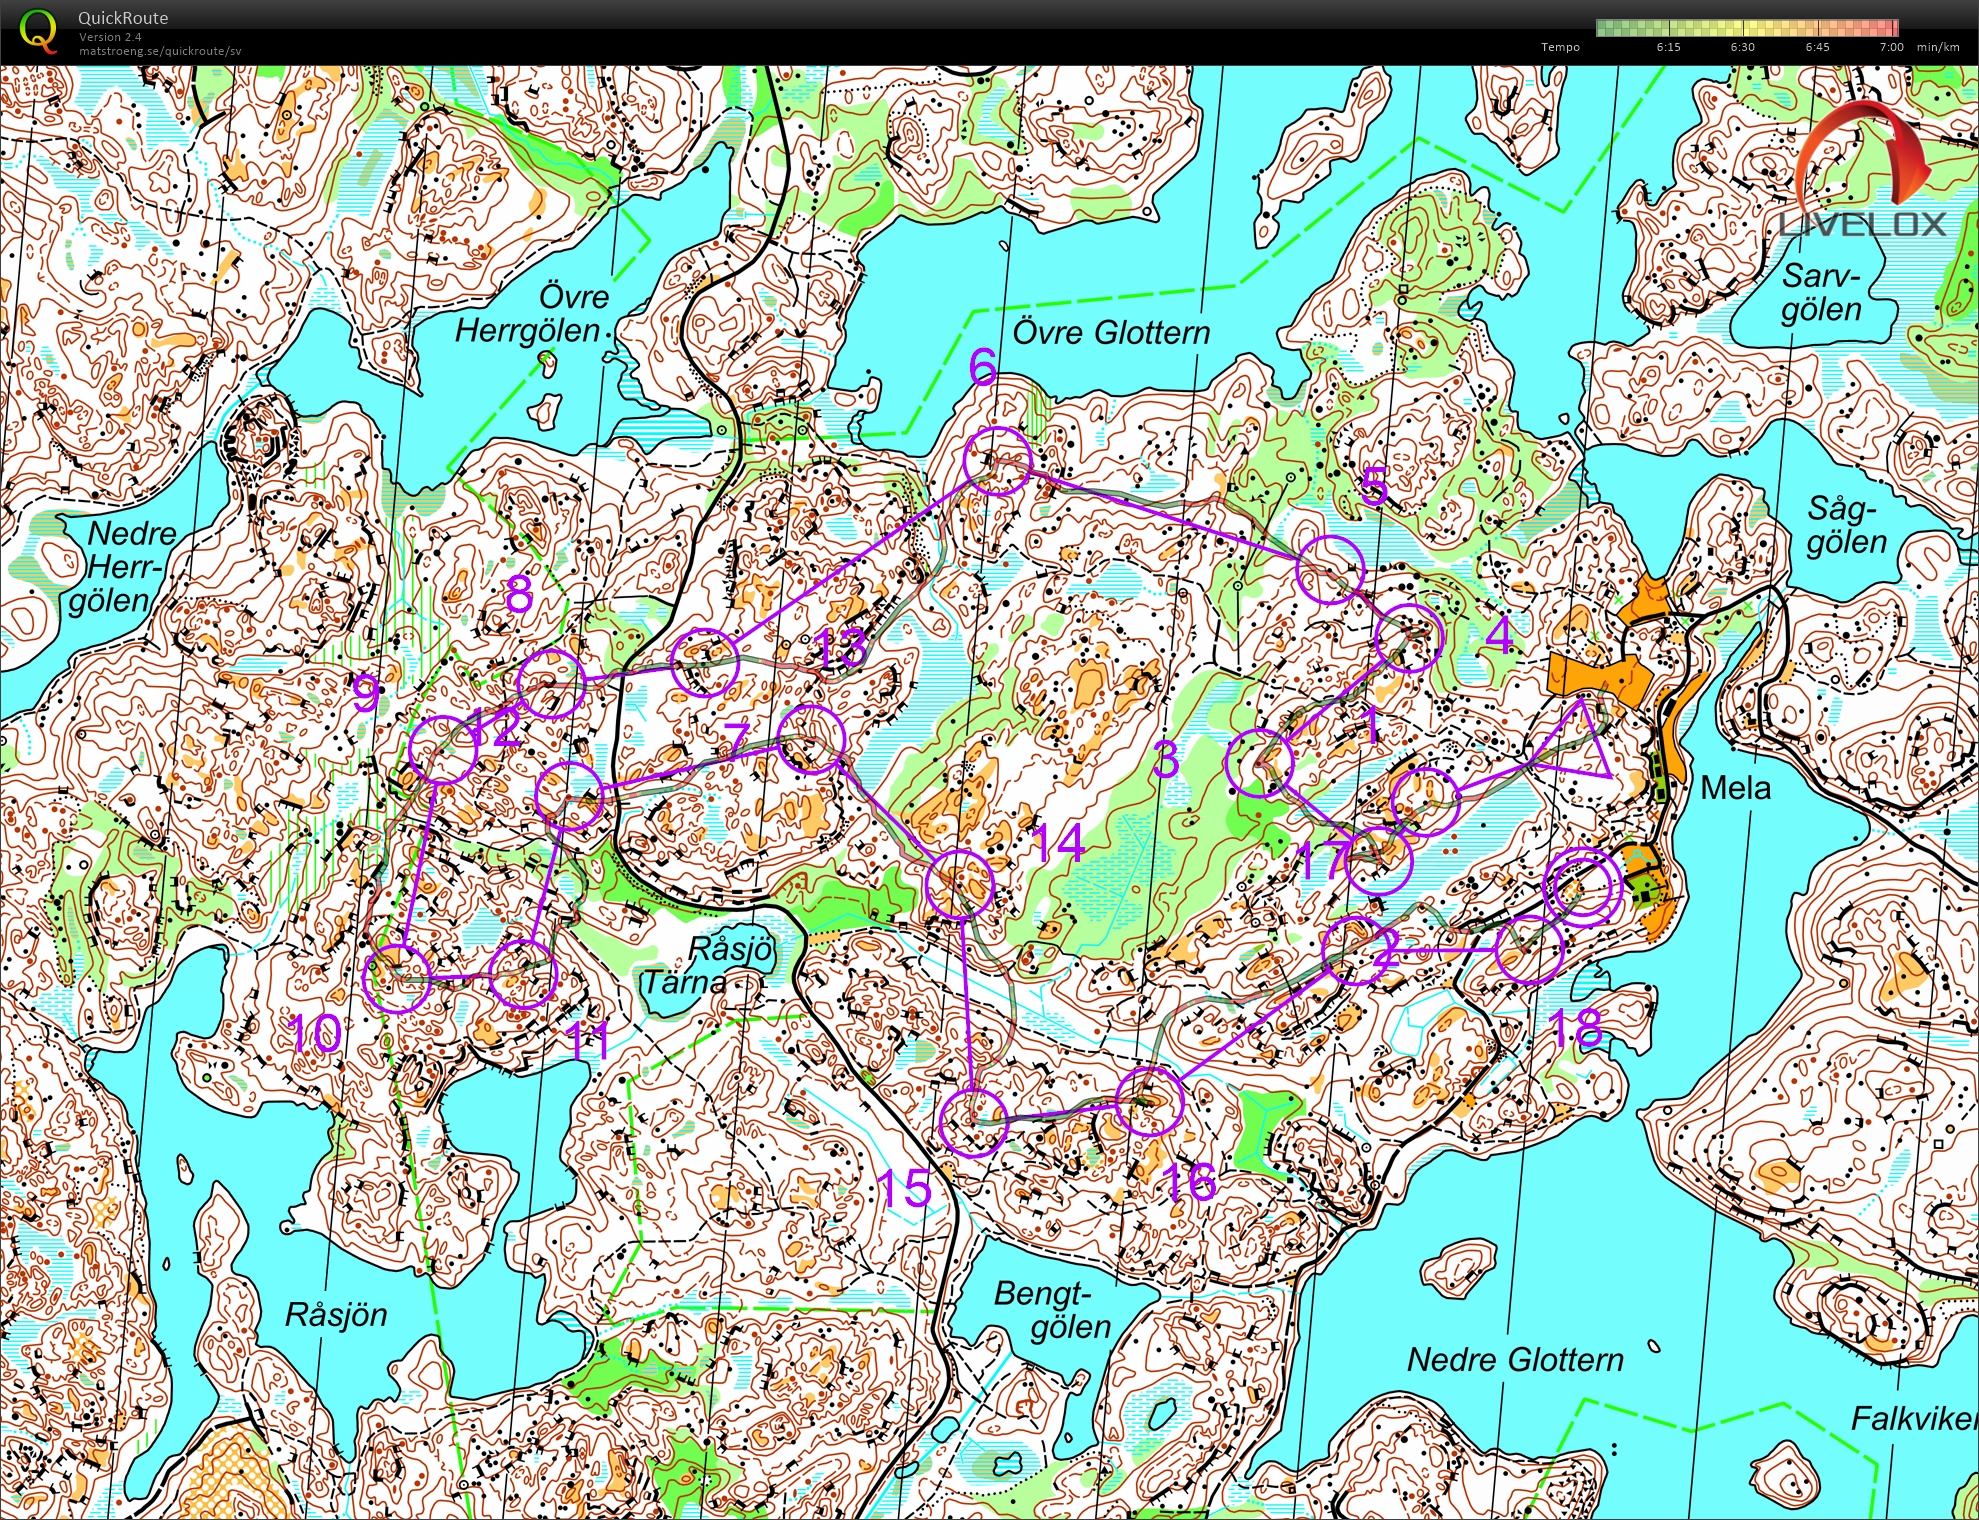The width and height of the screenshot is (1979, 1520).
Task: Click the 'Råsjön' lake name
Action: point(336,1314)
